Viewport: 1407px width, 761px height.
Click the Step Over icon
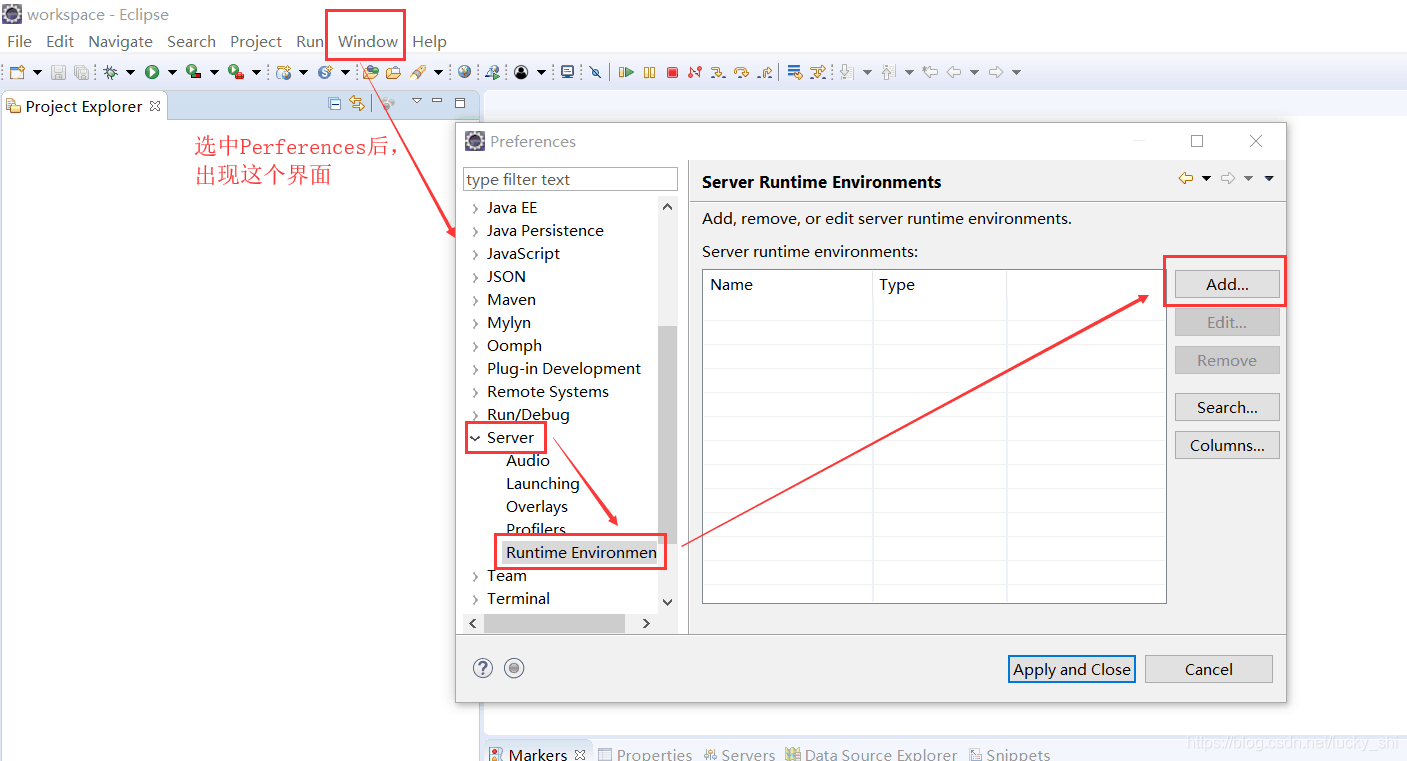(741, 72)
